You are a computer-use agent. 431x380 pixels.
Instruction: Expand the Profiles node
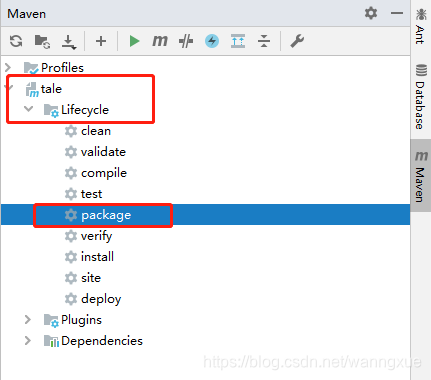(8, 68)
